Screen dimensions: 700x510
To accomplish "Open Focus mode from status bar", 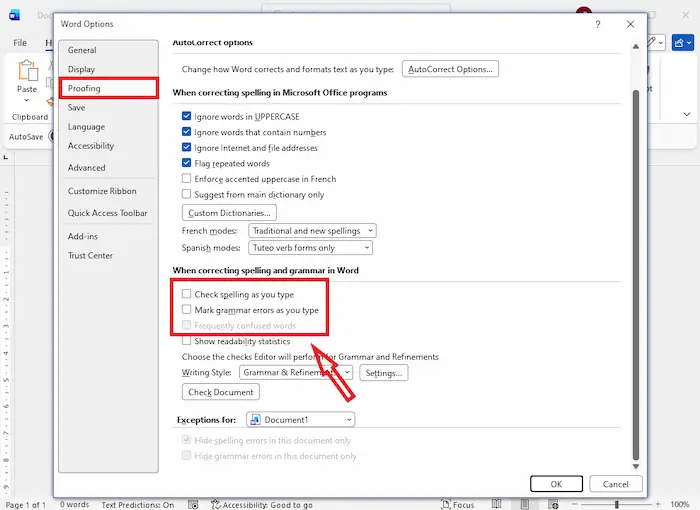I will 457,505.
